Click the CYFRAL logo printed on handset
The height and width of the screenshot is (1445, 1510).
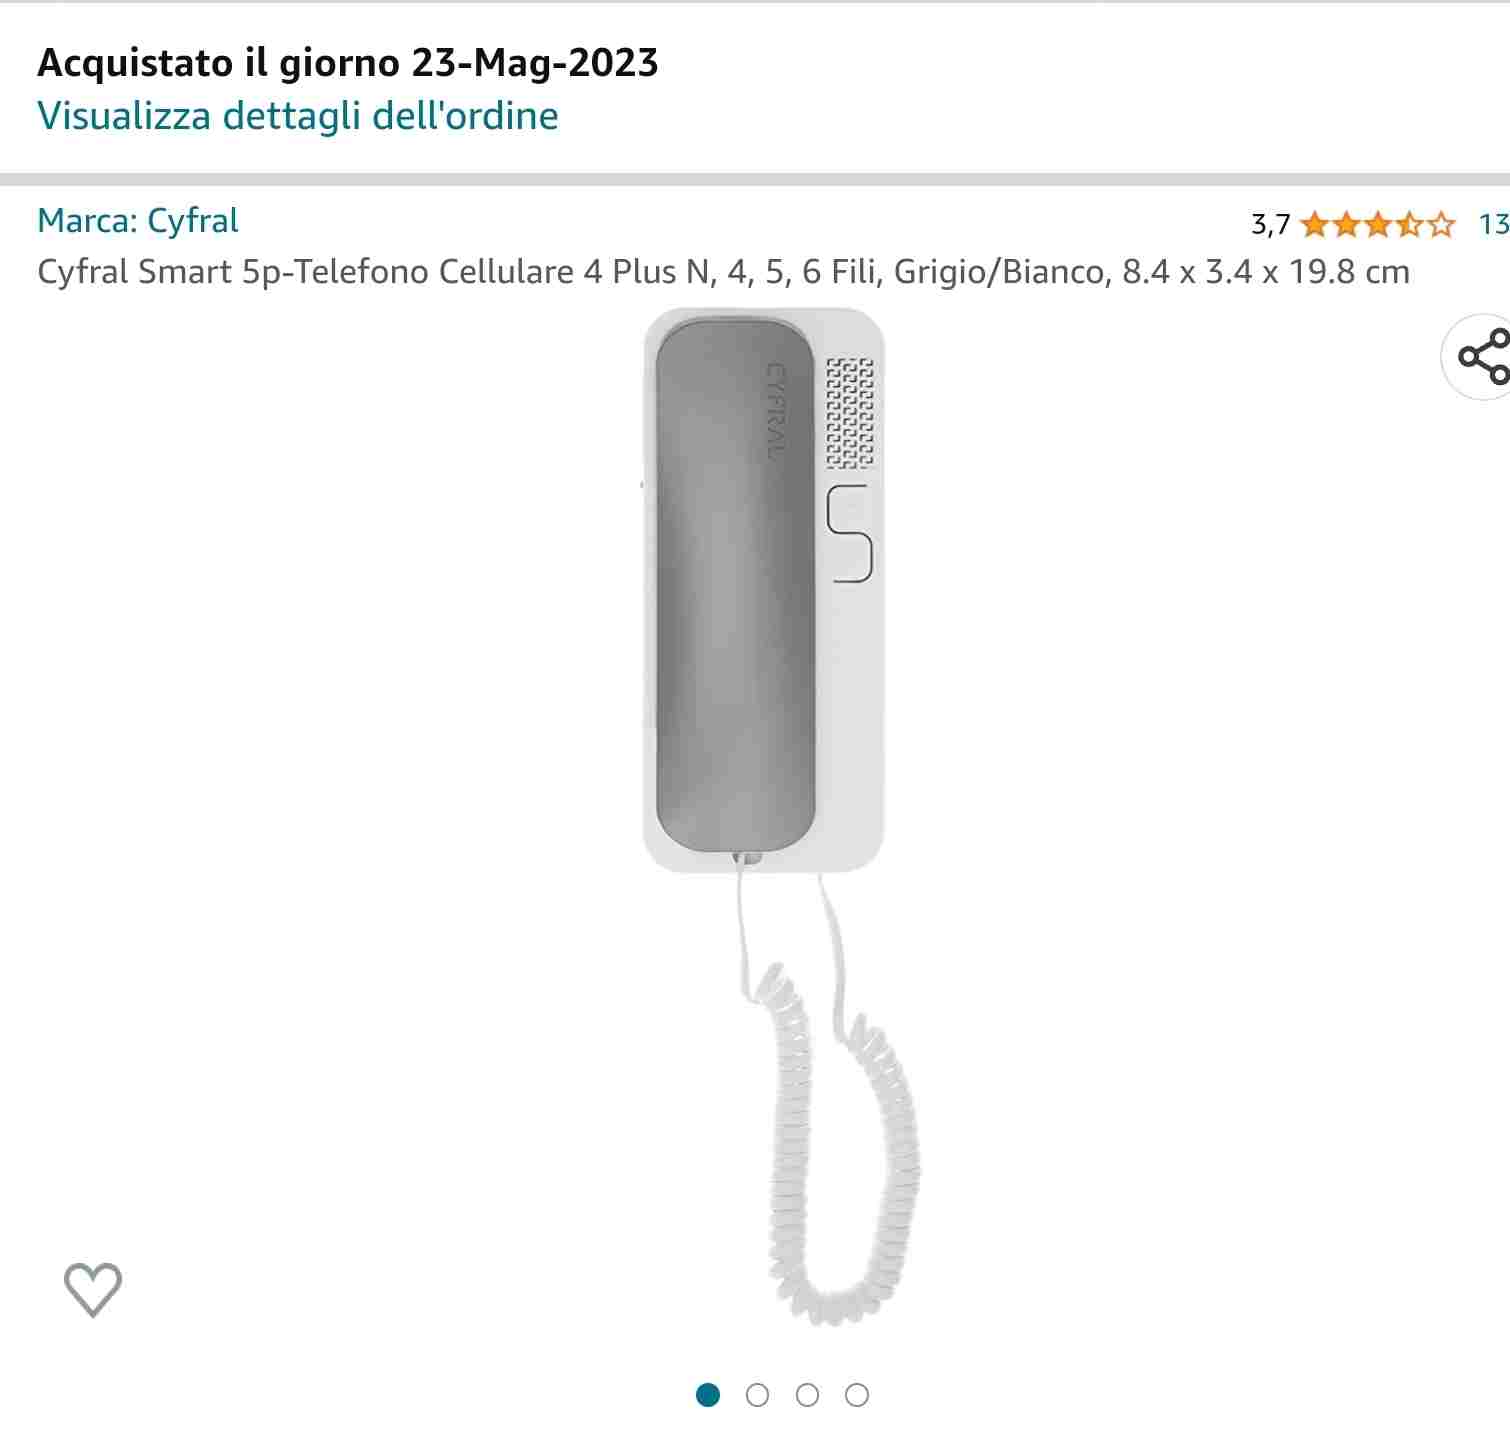[775, 411]
